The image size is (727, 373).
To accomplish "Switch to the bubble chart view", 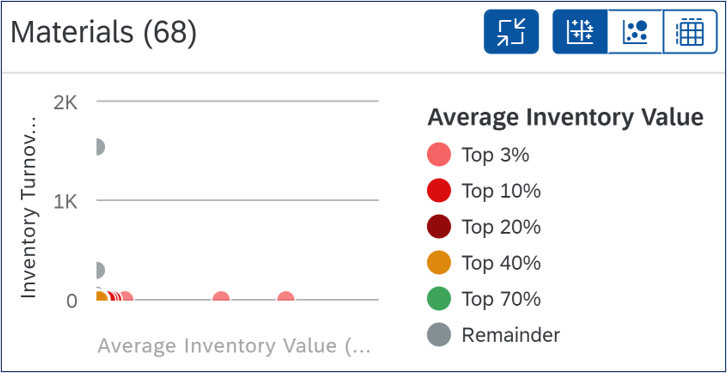I will tap(635, 32).
